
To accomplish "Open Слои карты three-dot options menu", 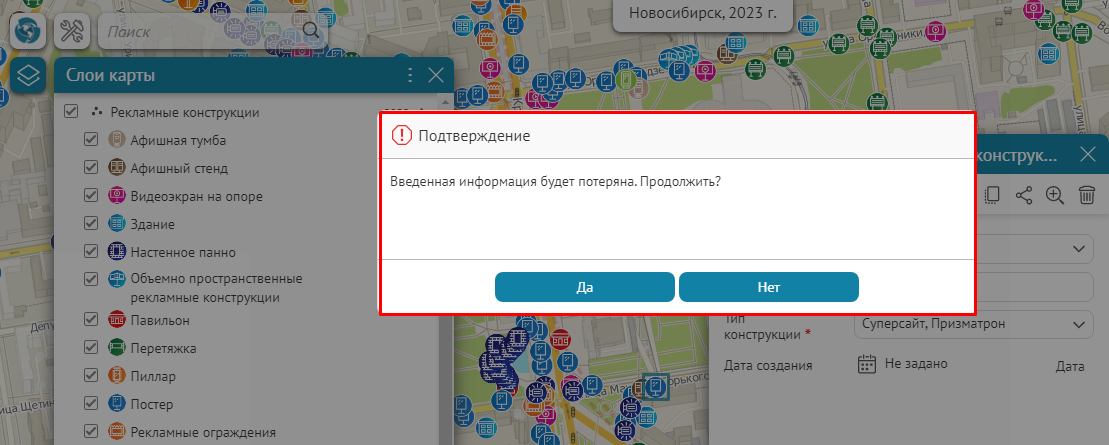I will (409, 75).
